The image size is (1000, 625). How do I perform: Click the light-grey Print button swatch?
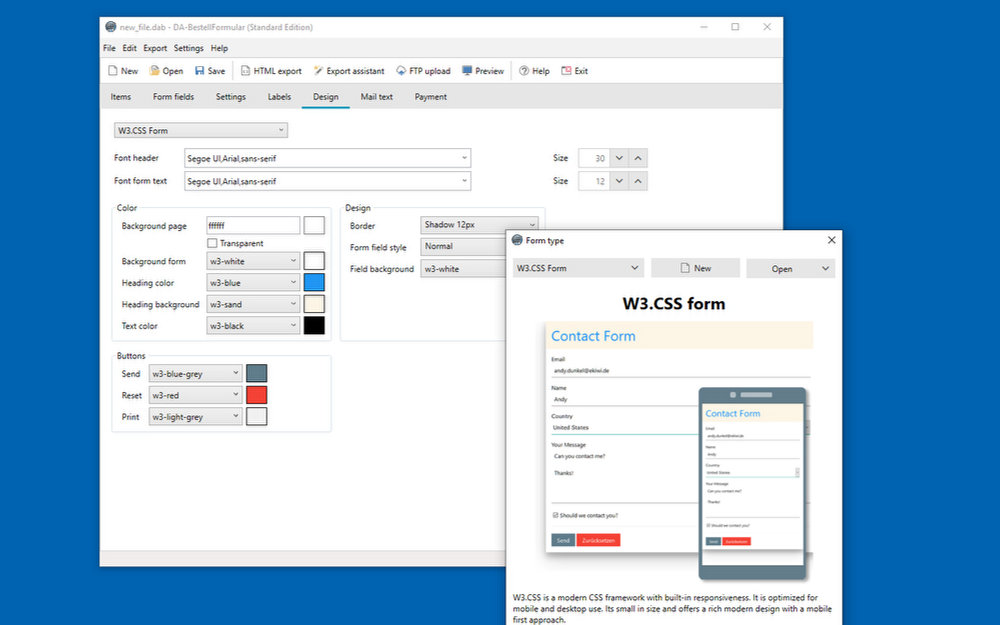(x=256, y=416)
